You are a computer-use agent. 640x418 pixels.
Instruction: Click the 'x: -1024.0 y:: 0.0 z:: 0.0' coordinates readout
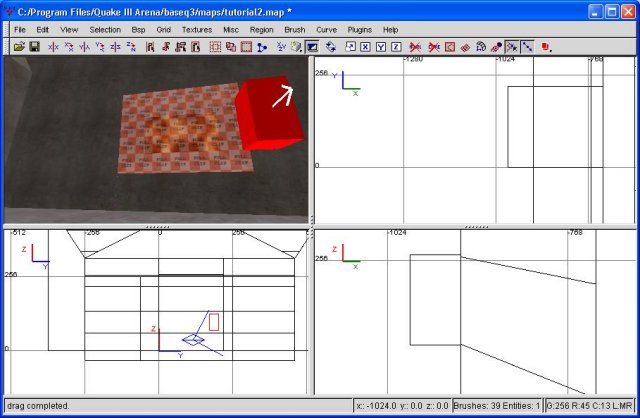point(402,406)
